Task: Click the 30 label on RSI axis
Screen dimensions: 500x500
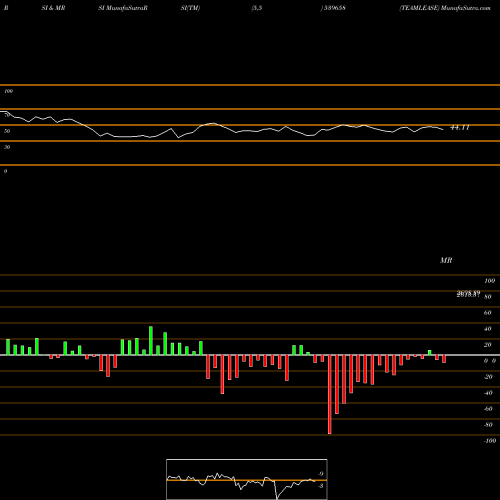Action: tap(7, 147)
